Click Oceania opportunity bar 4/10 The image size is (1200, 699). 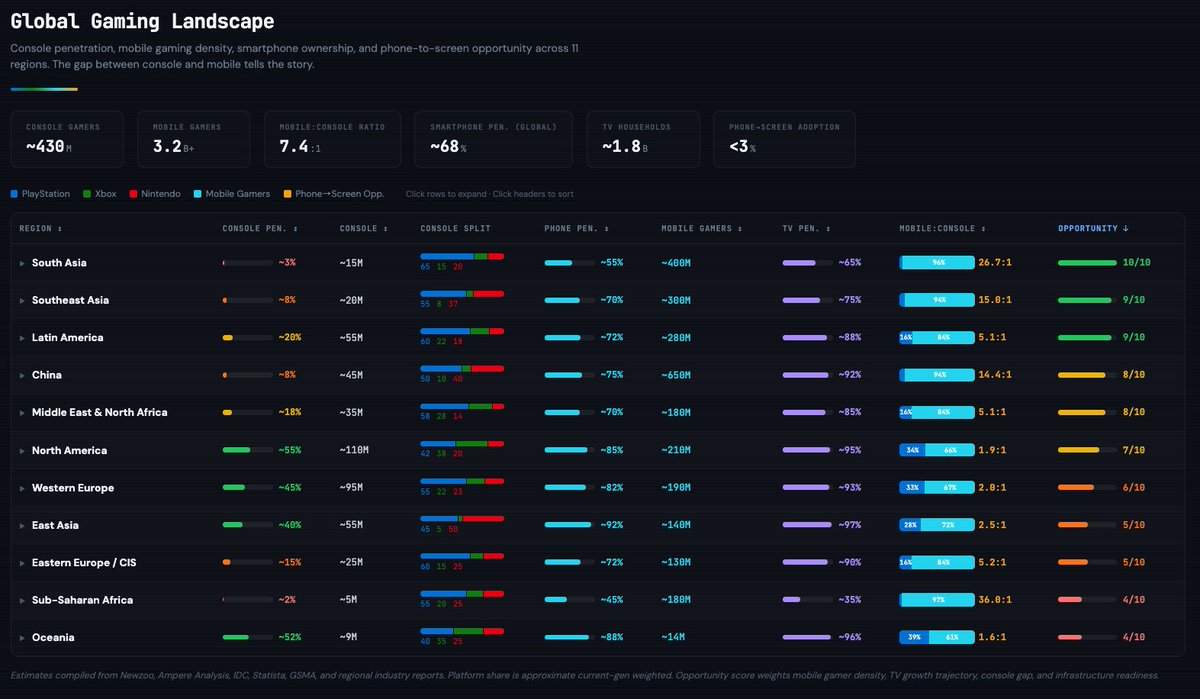[1087, 638]
